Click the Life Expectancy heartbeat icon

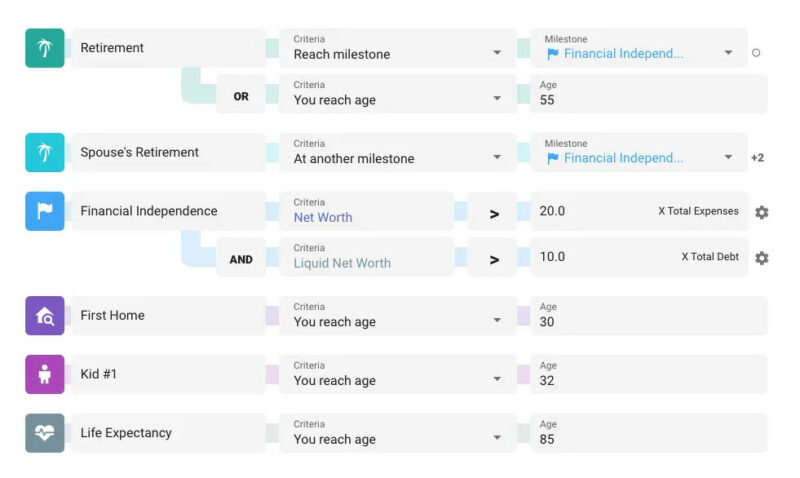pyautogui.click(x=44, y=433)
